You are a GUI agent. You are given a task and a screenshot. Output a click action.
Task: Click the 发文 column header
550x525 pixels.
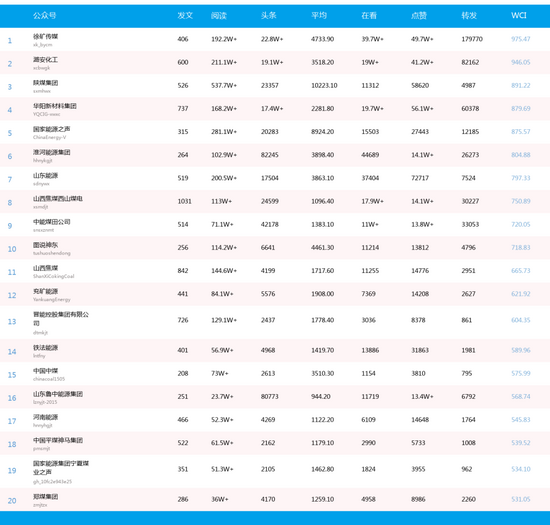point(185,15)
